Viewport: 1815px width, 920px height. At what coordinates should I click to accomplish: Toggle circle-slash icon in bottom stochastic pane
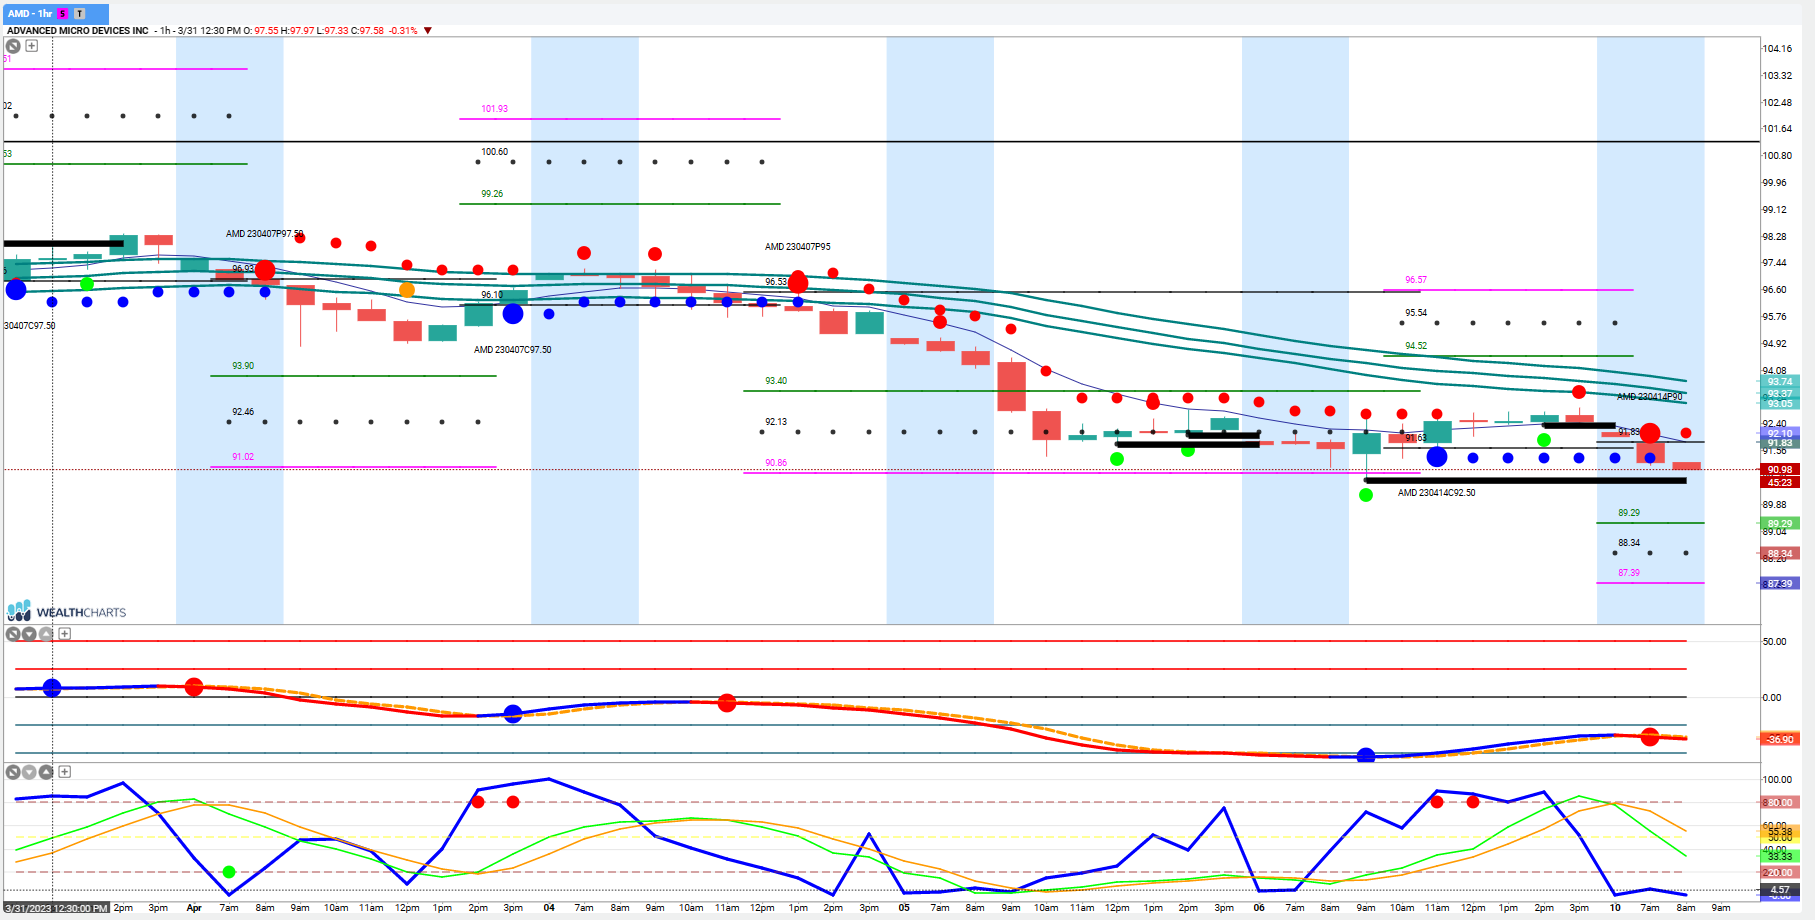tap(13, 772)
